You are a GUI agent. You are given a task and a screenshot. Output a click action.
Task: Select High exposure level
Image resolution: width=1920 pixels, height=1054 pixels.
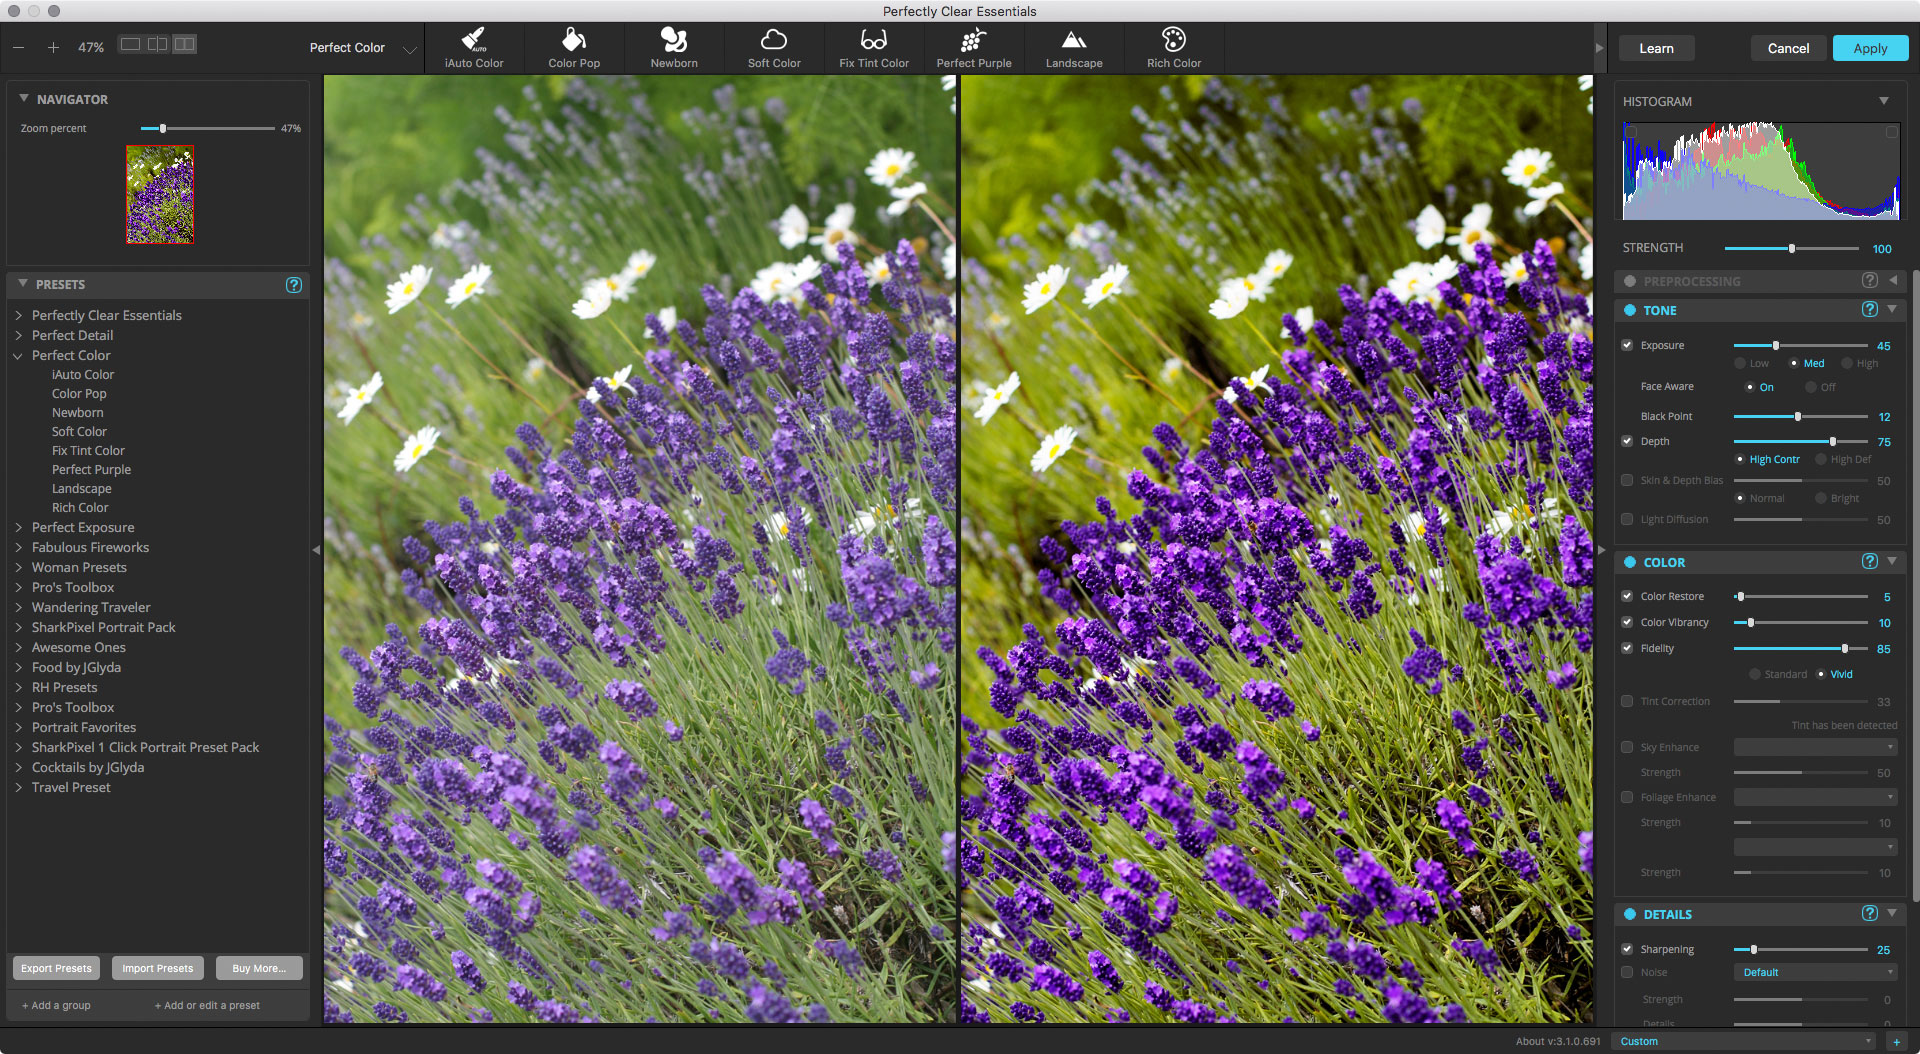tap(1848, 363)
